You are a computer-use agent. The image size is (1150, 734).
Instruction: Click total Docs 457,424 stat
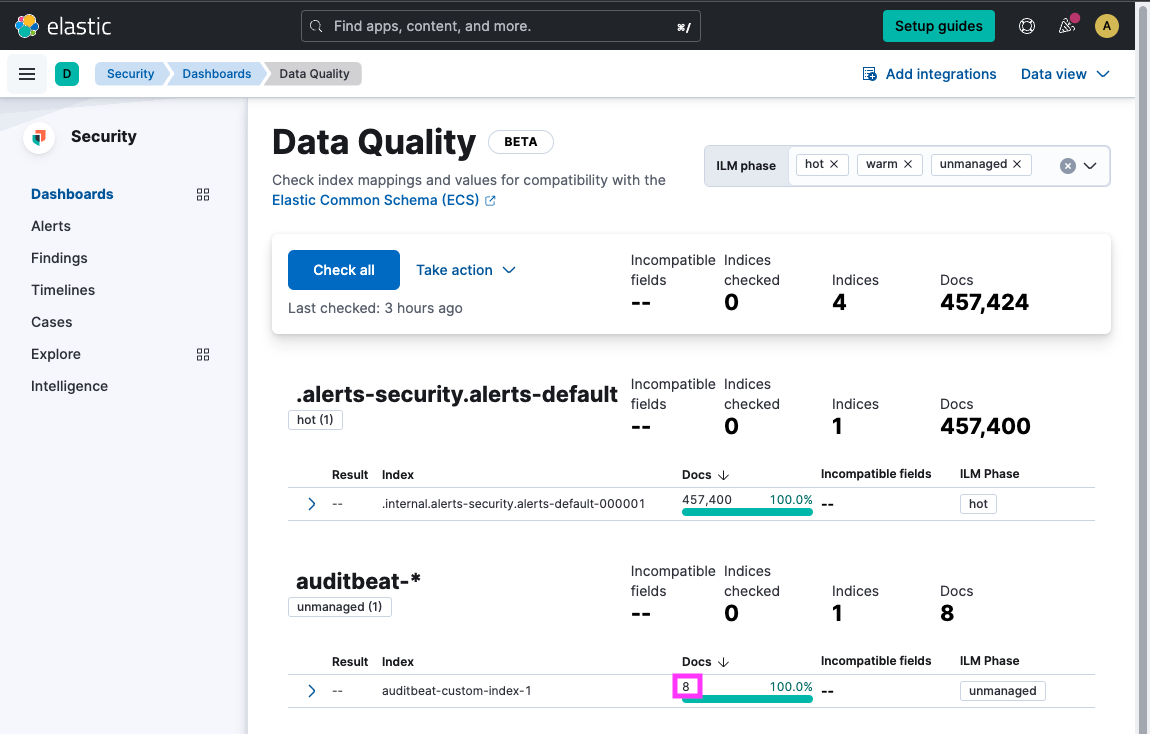pyautogui.click(x=984, y=302)
